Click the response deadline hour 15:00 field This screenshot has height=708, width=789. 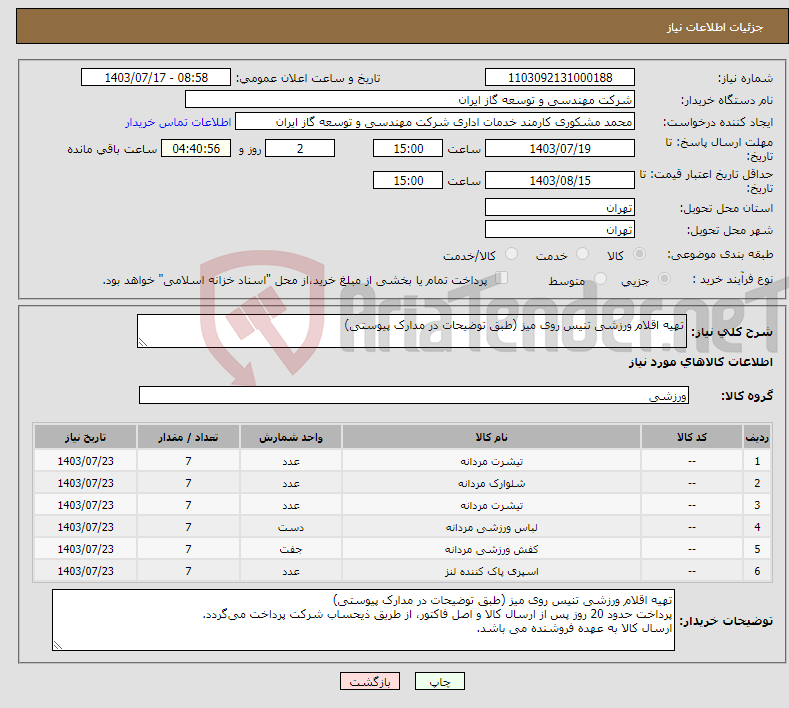pos(408,148)
